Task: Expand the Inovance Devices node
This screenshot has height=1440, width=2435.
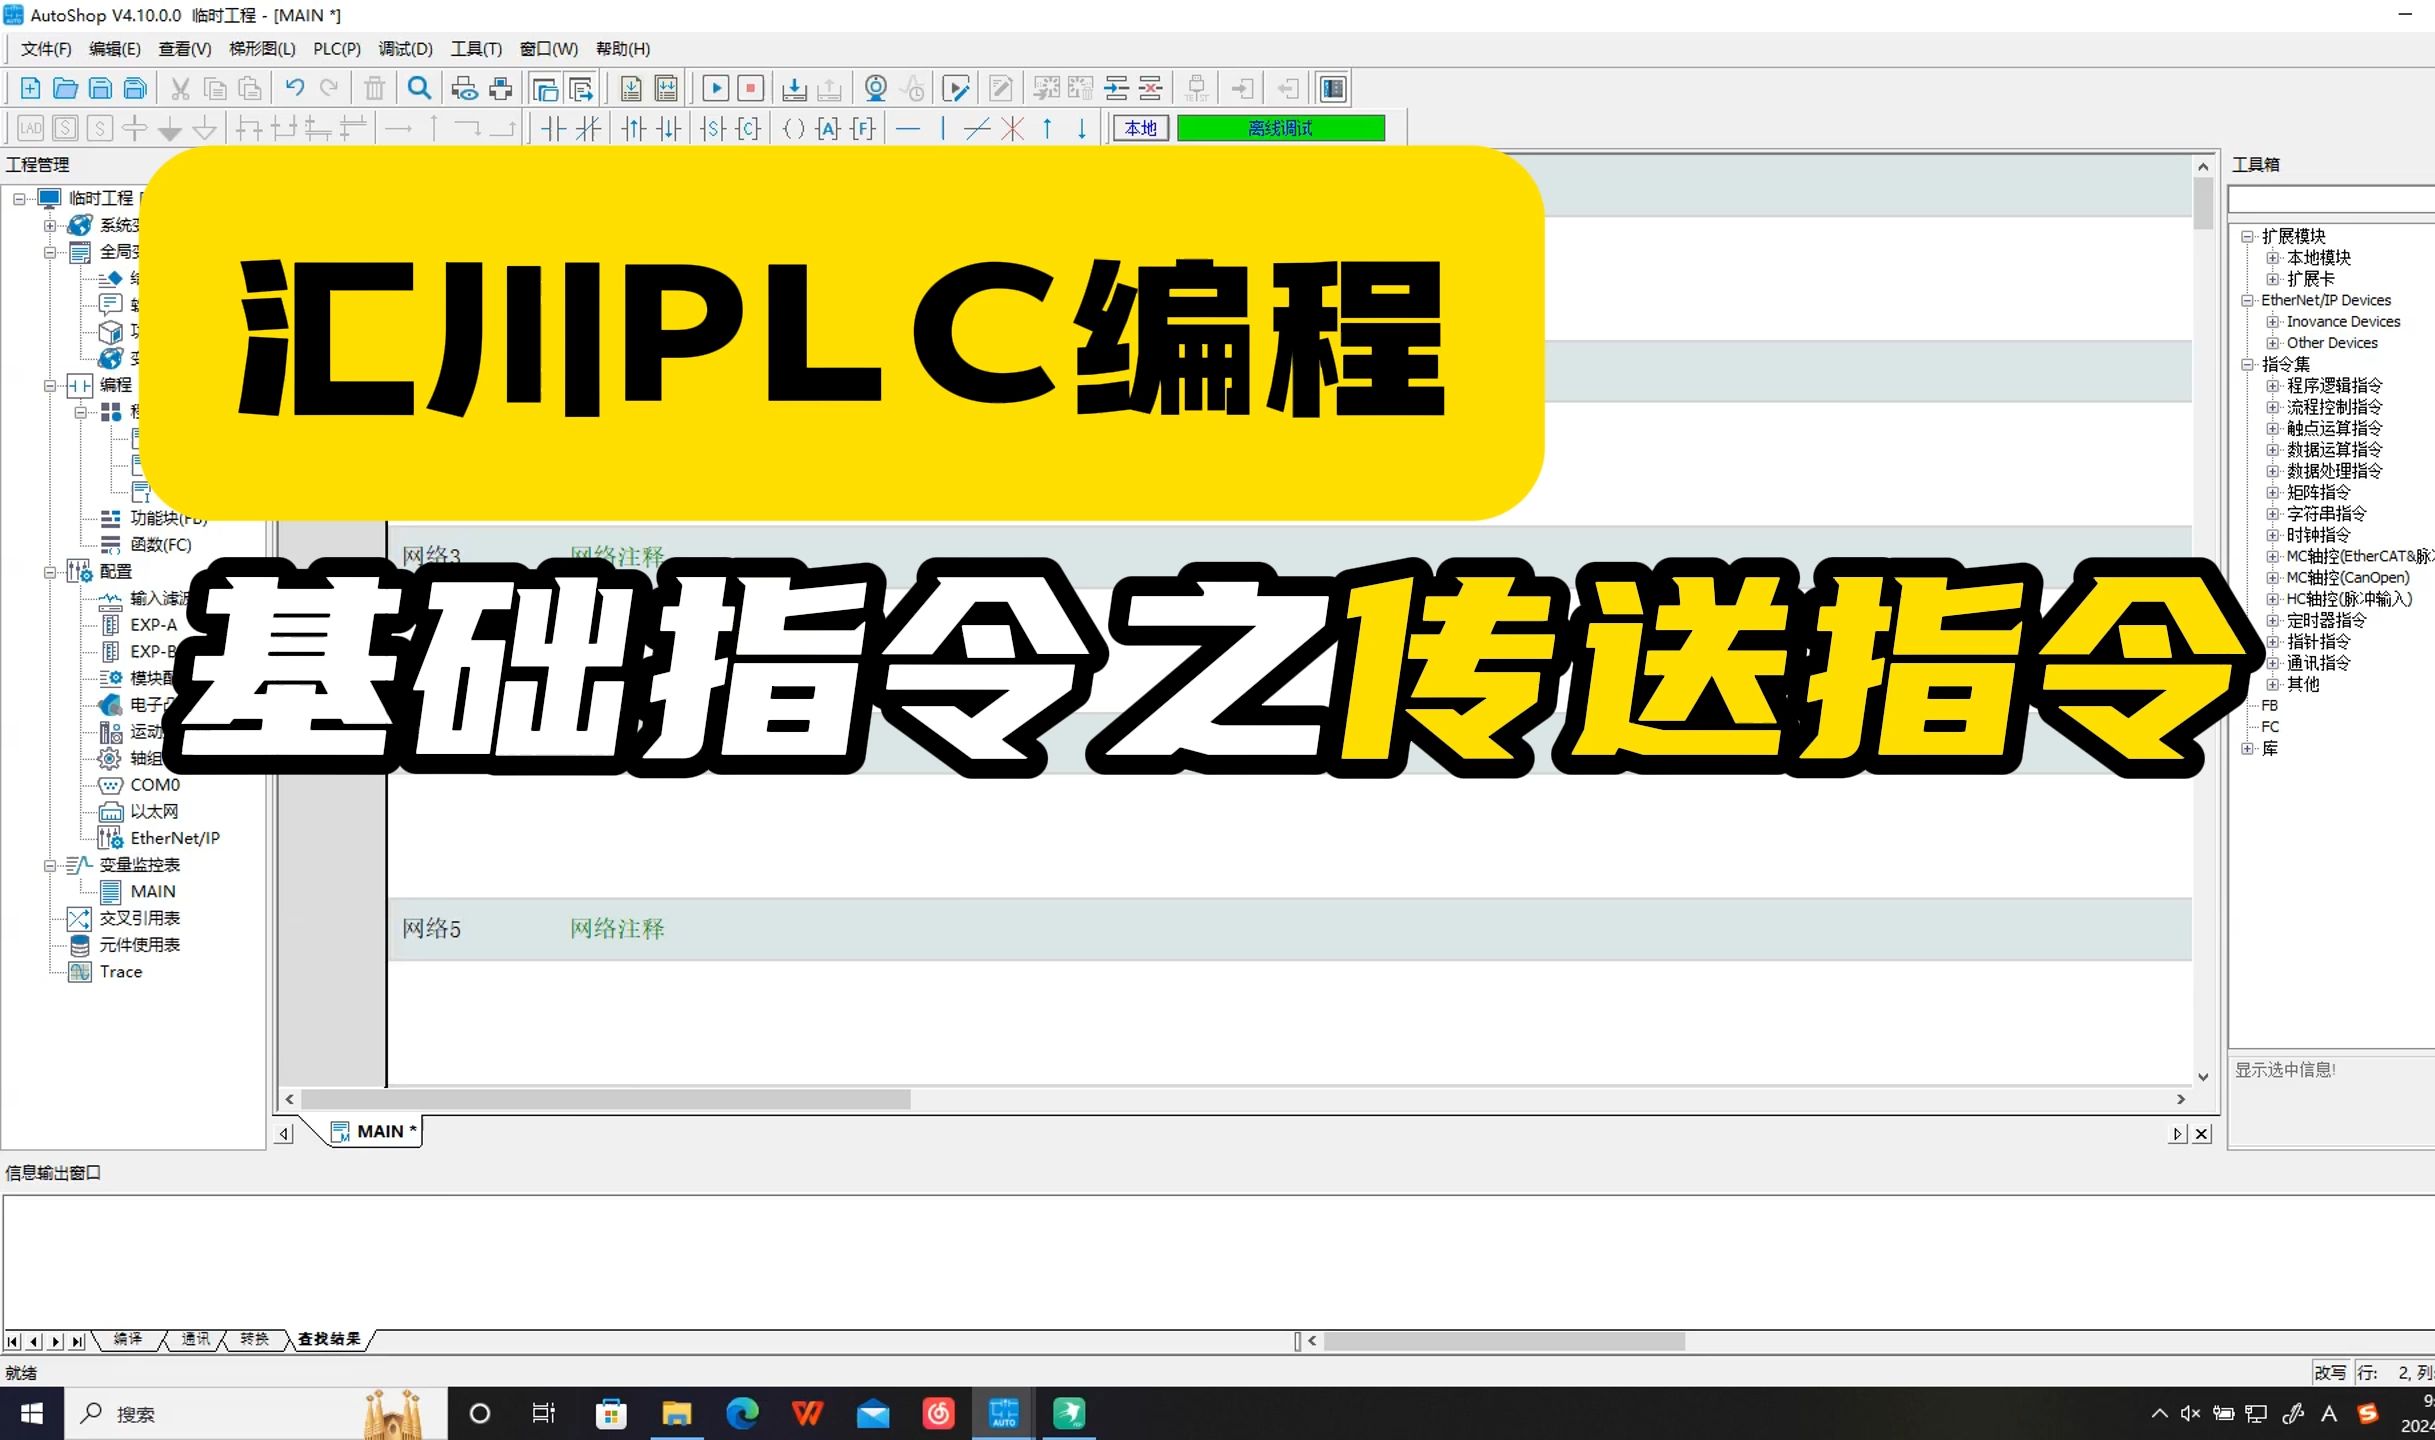Action: [2273, 321]
